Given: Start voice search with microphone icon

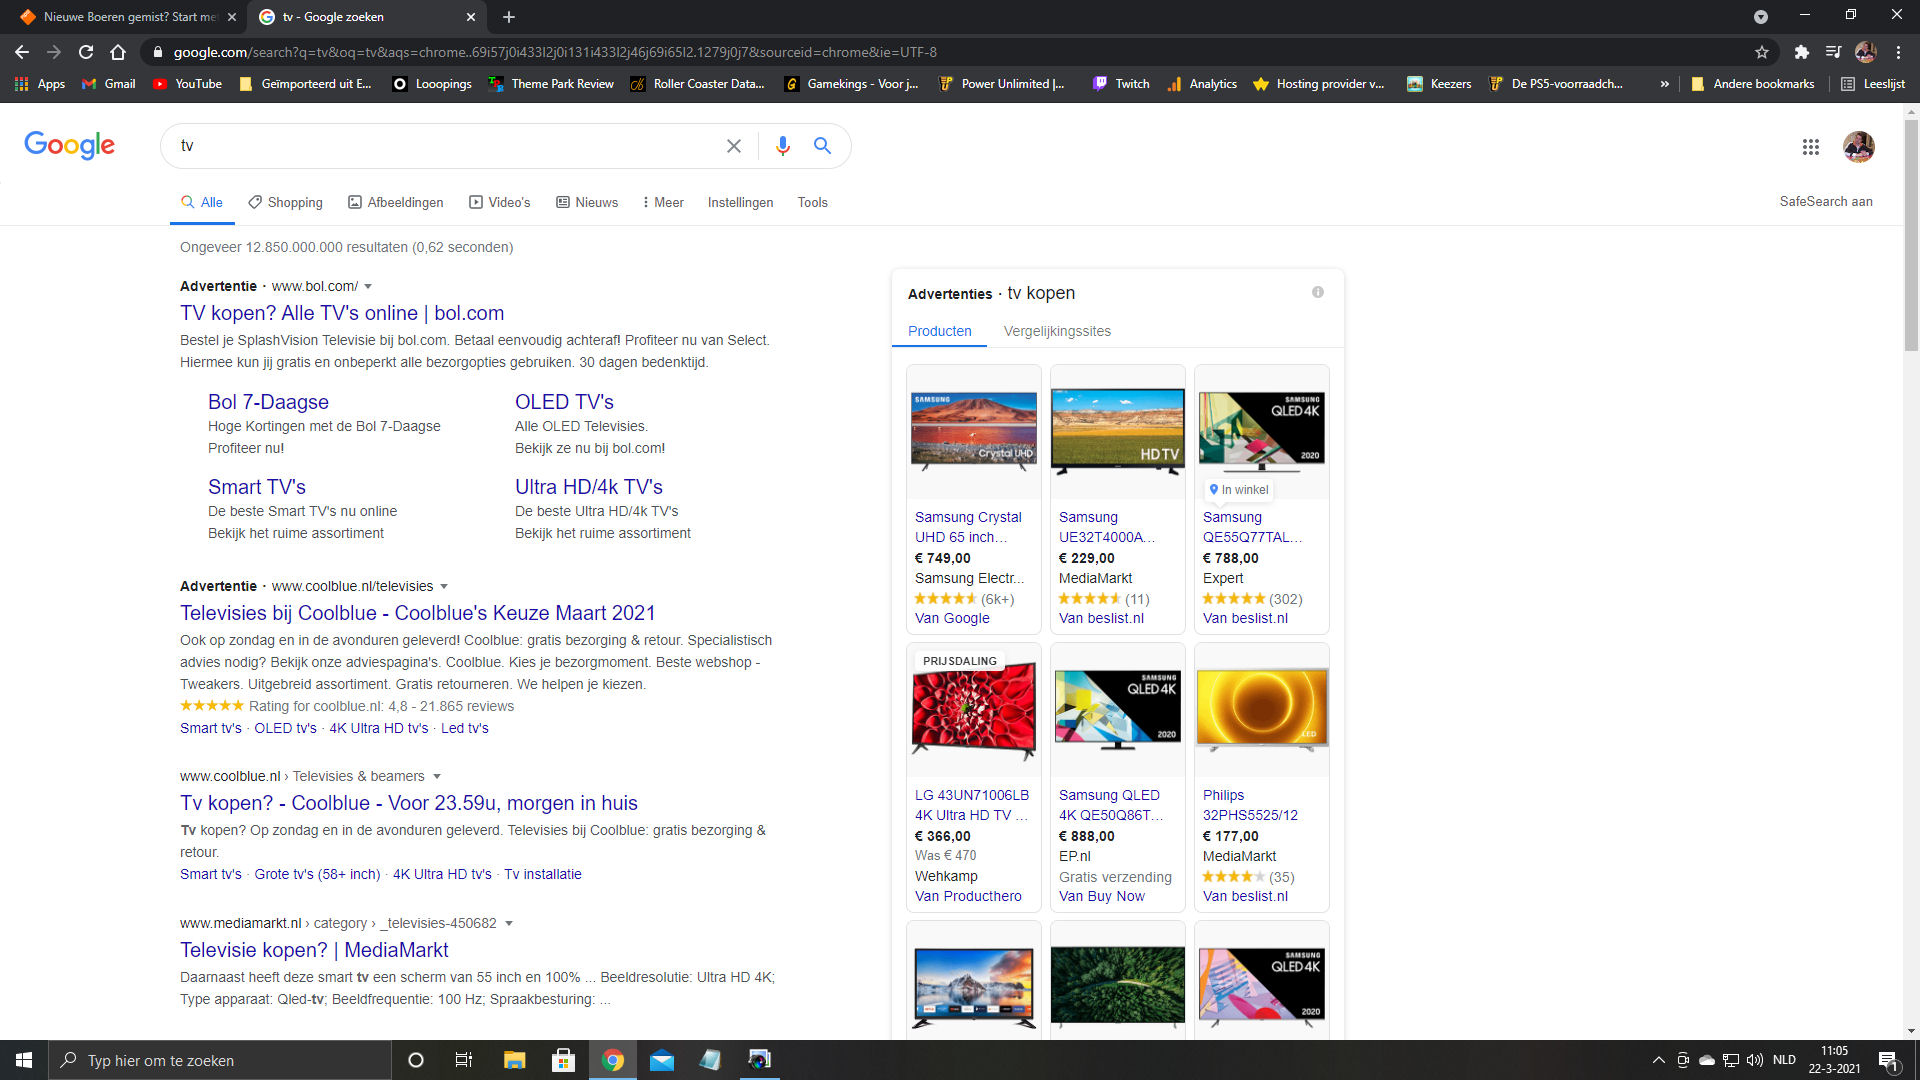Looking at the screenshot, I should pyautogui.click(x=783, y=146).
